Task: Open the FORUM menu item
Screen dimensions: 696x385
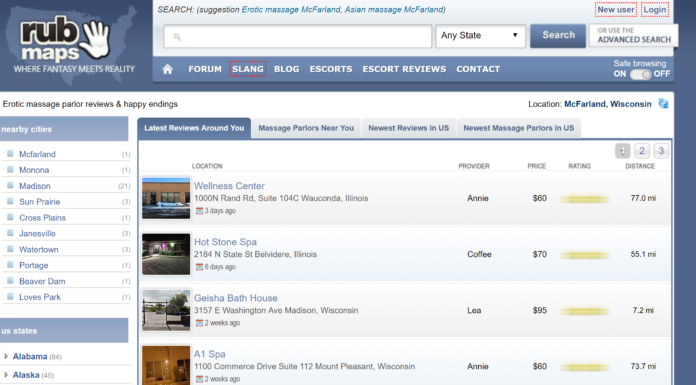Action: (x=205, y=69)
